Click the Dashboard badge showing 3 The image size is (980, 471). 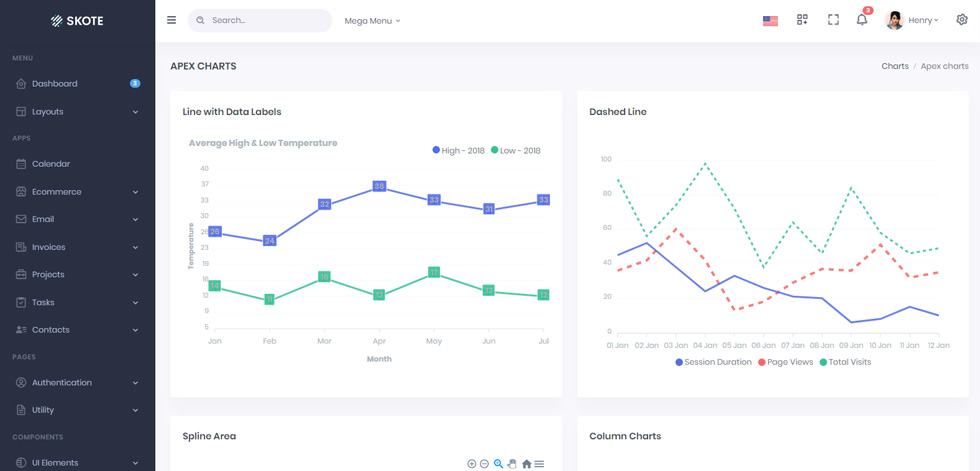(x=134, y=84)
